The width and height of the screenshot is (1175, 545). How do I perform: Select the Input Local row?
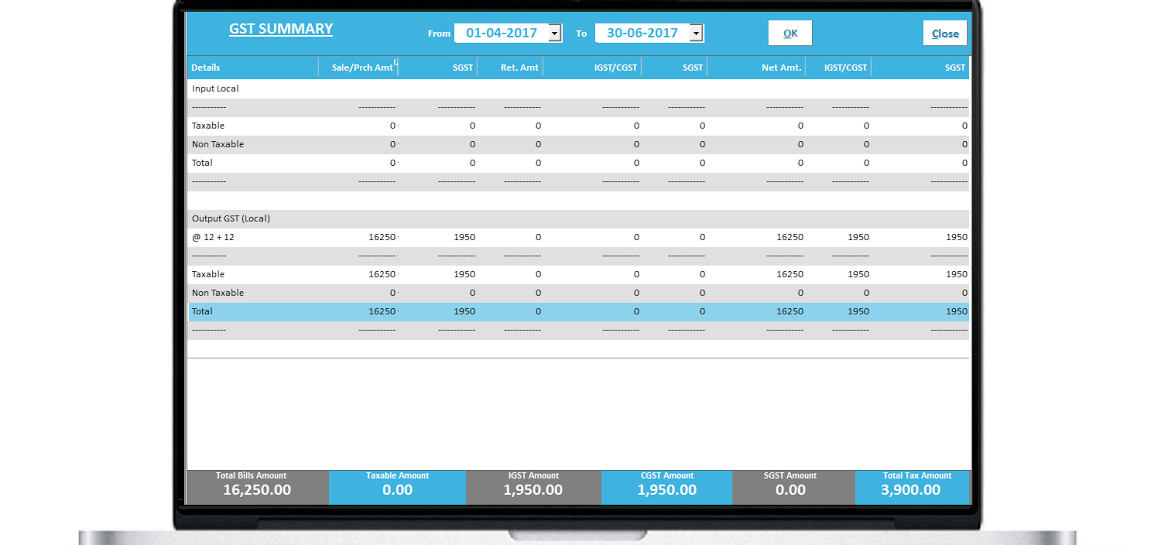[579, 88]
